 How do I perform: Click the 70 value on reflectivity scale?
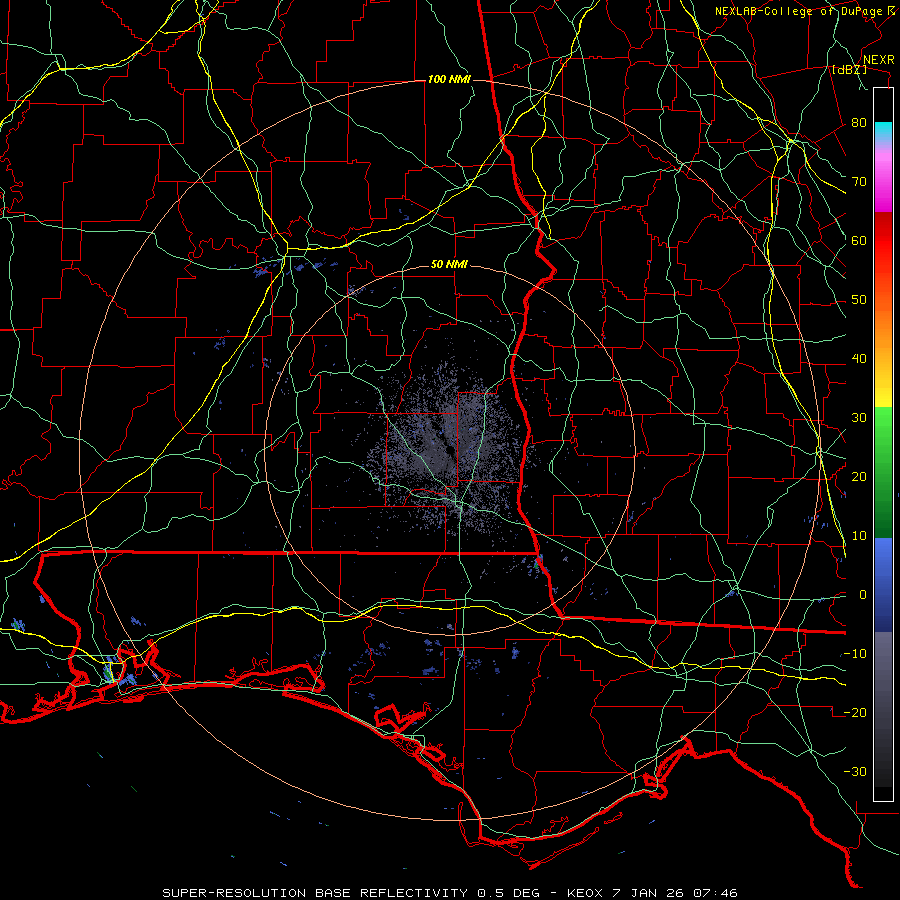(x=859, y=182)
